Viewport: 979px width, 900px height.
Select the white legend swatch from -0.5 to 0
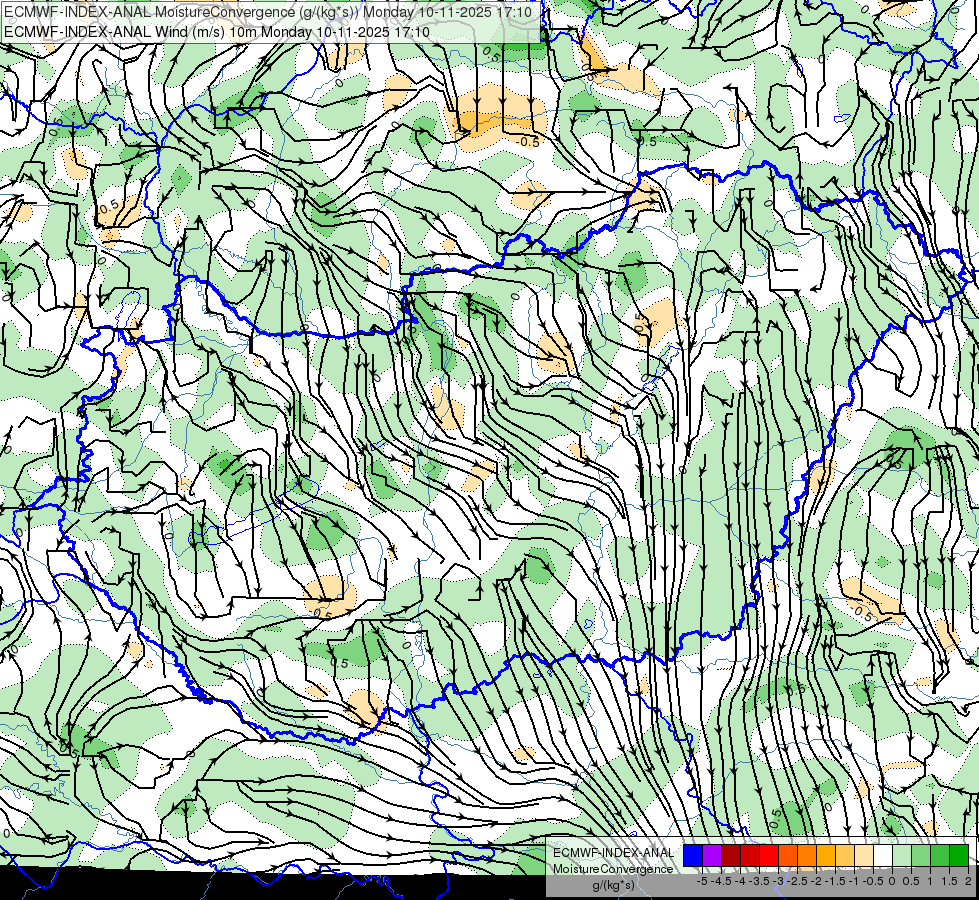click(883, 856)
